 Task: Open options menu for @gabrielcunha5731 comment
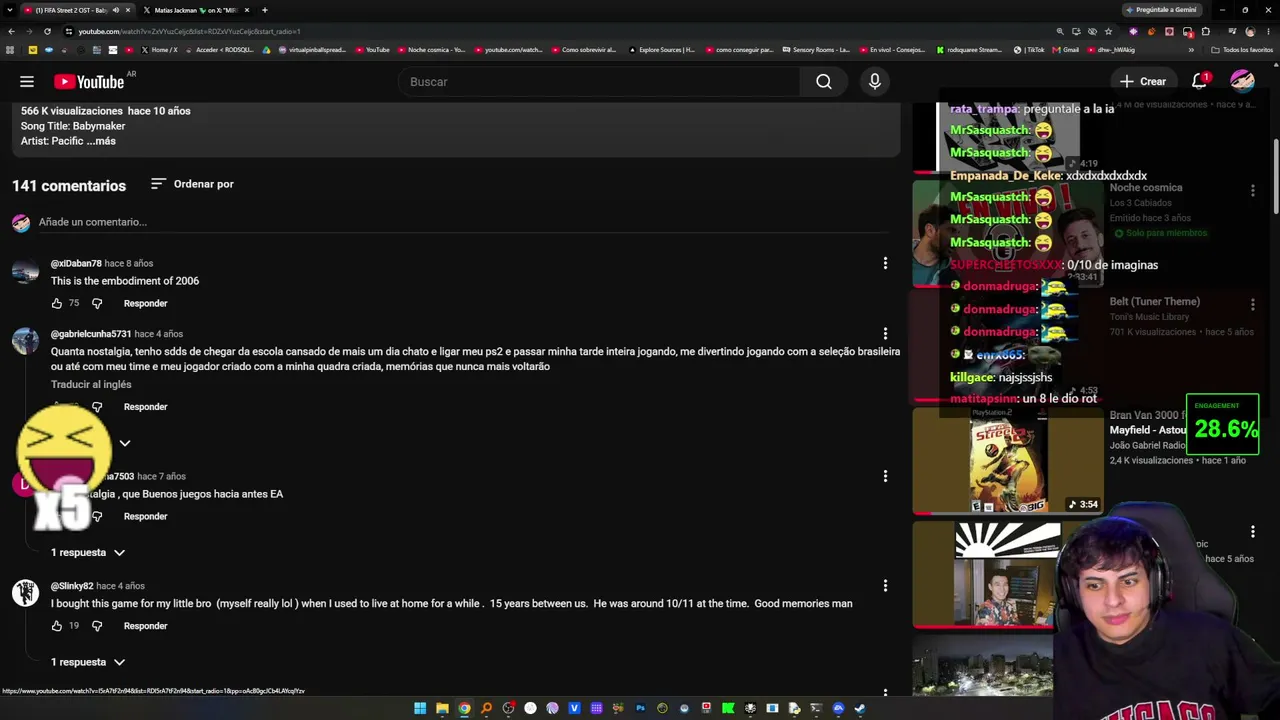coord(885,334)
